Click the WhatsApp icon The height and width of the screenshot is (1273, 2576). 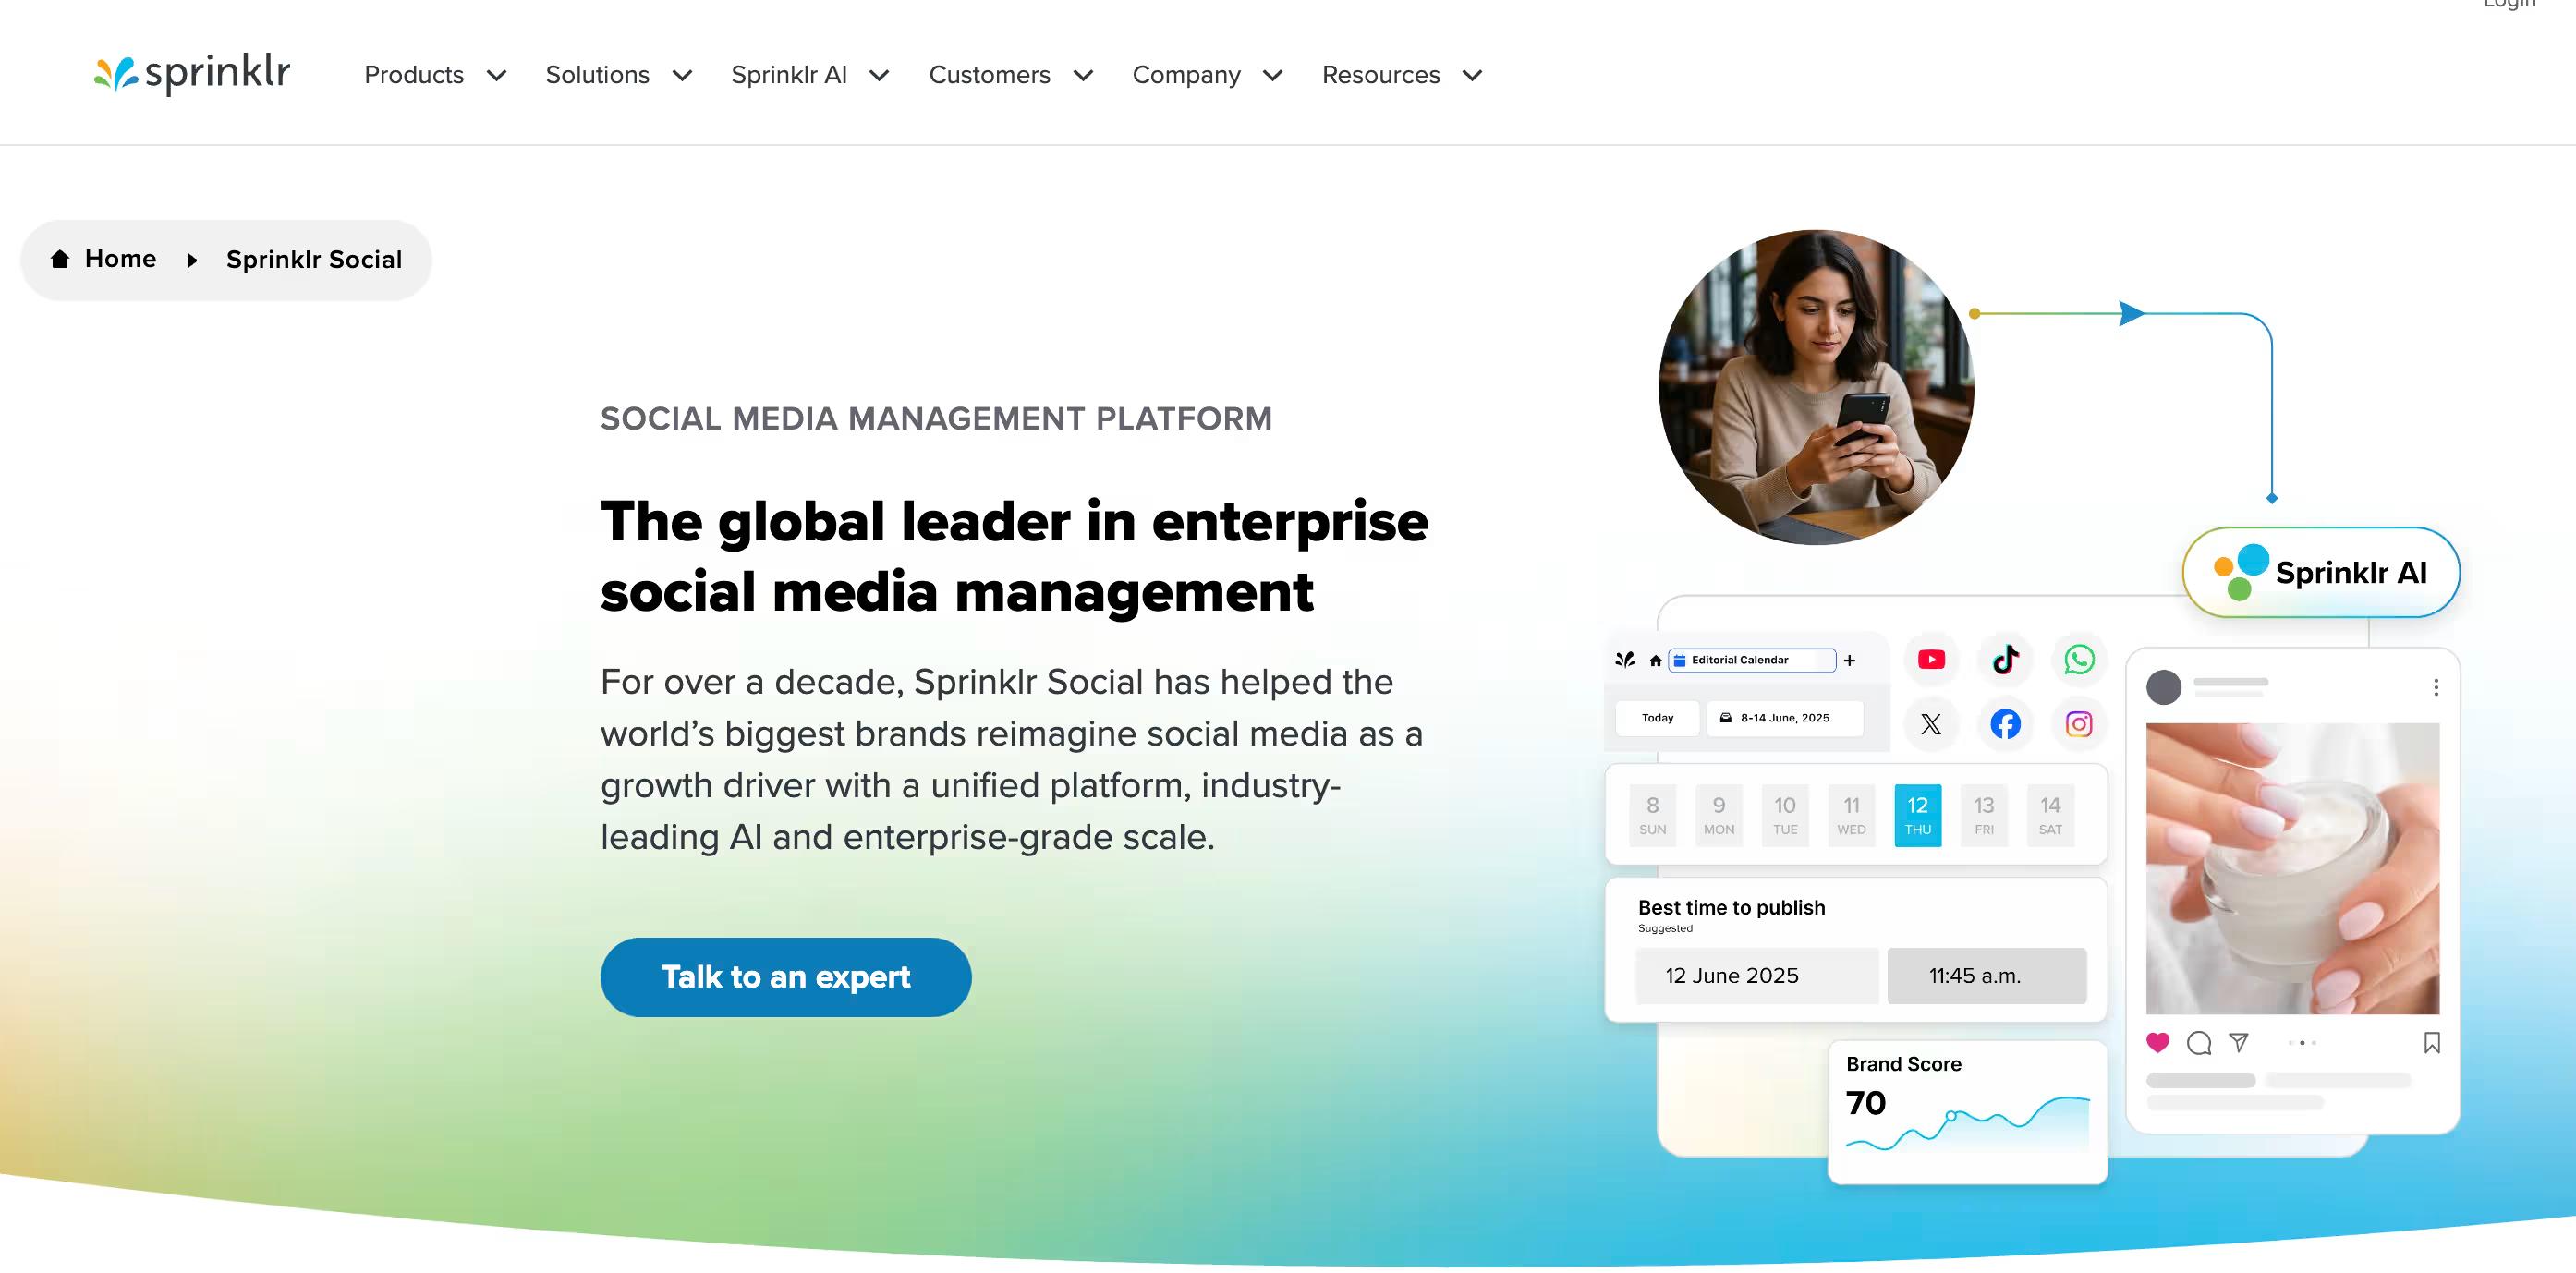coord(2079,659)
